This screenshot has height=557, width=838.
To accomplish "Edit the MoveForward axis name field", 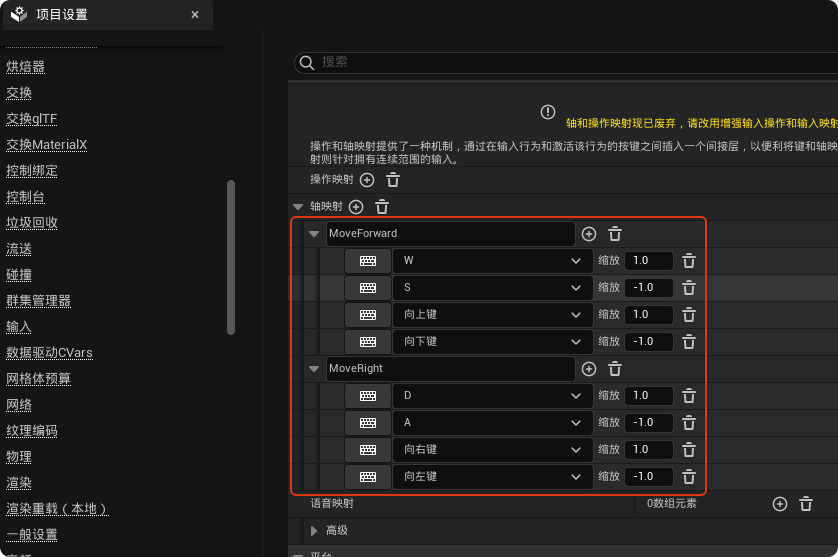I will coord(451,234).
